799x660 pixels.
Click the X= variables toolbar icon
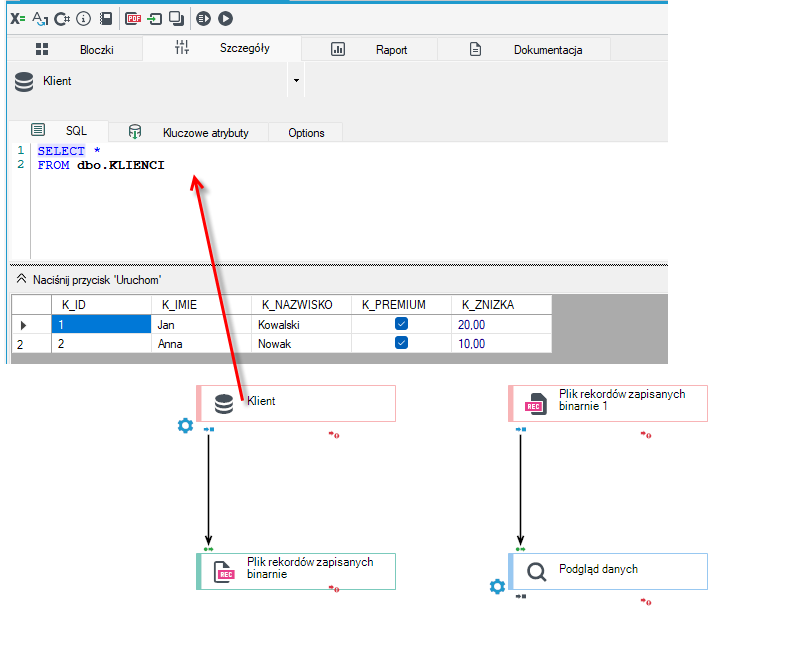18,19
